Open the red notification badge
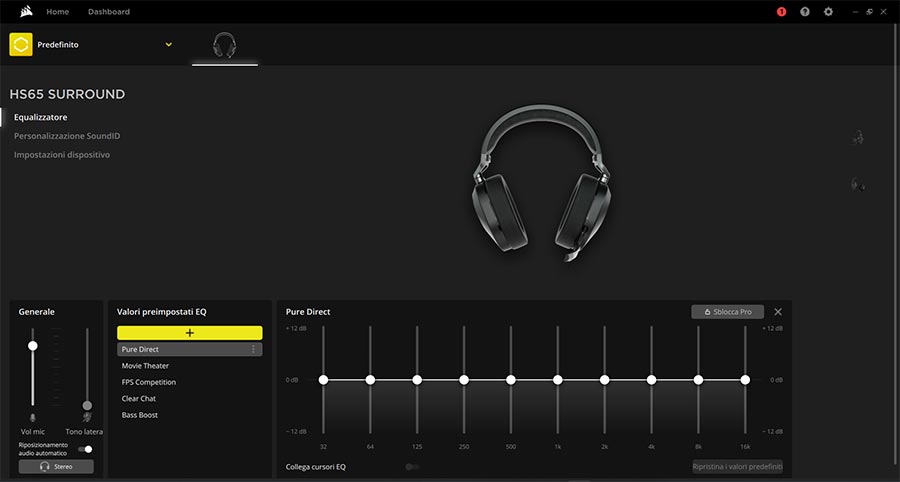900x482 pixels. [781, 11]
